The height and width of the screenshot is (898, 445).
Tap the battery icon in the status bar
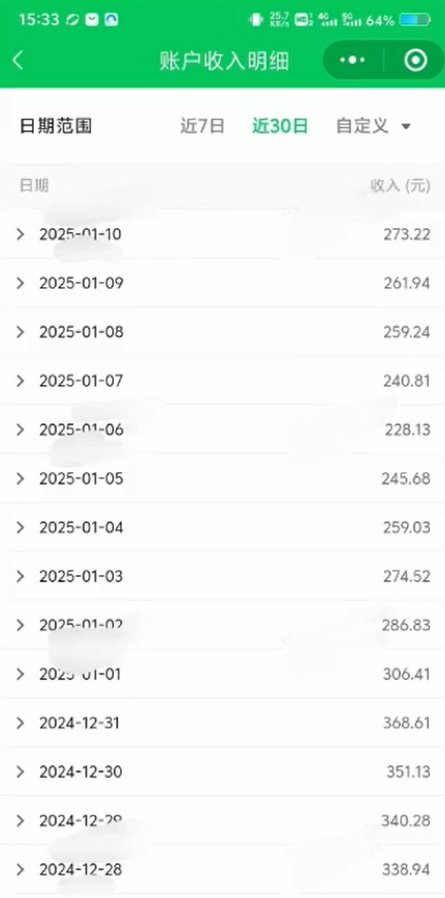(415, 21)
